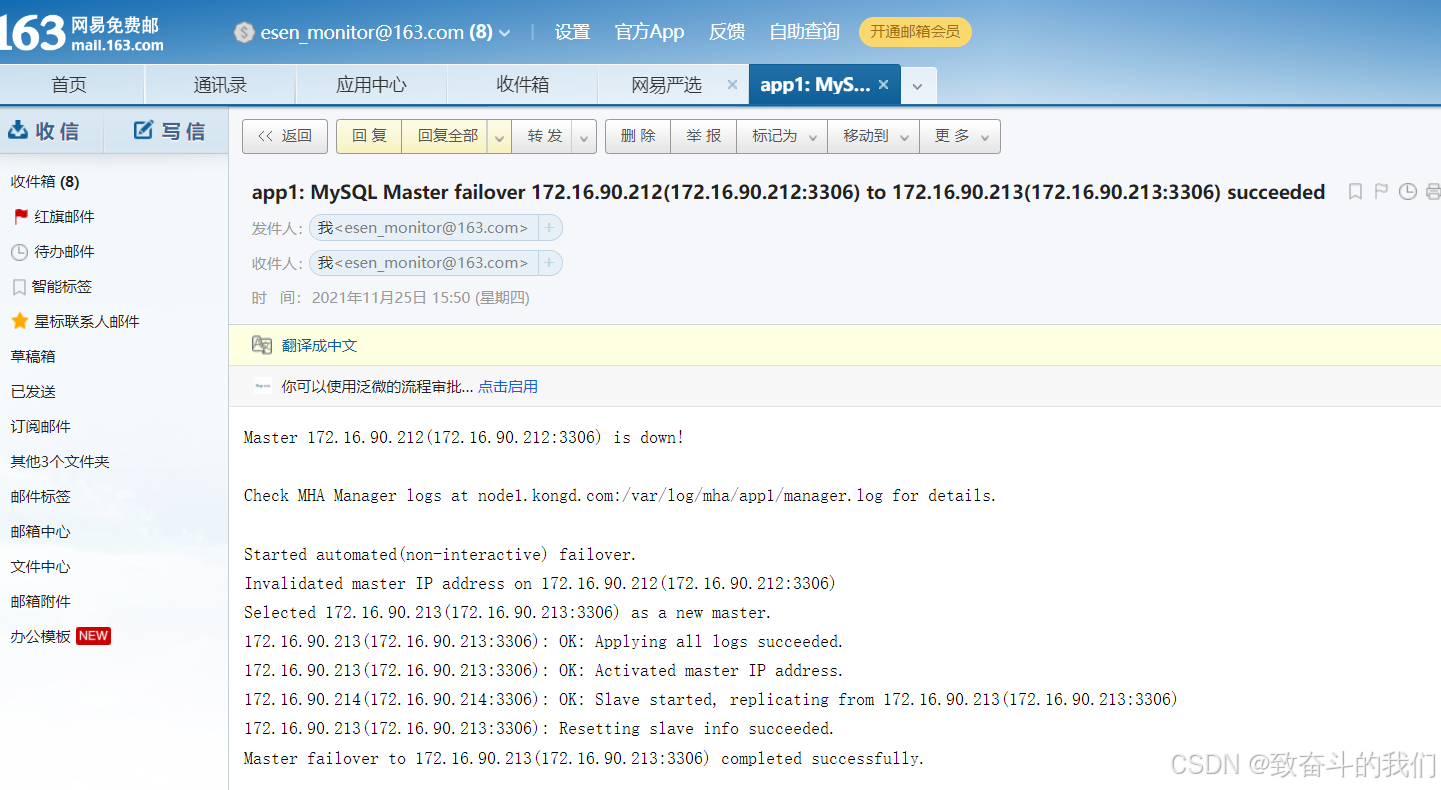Open 反馈 link in header

727,32
